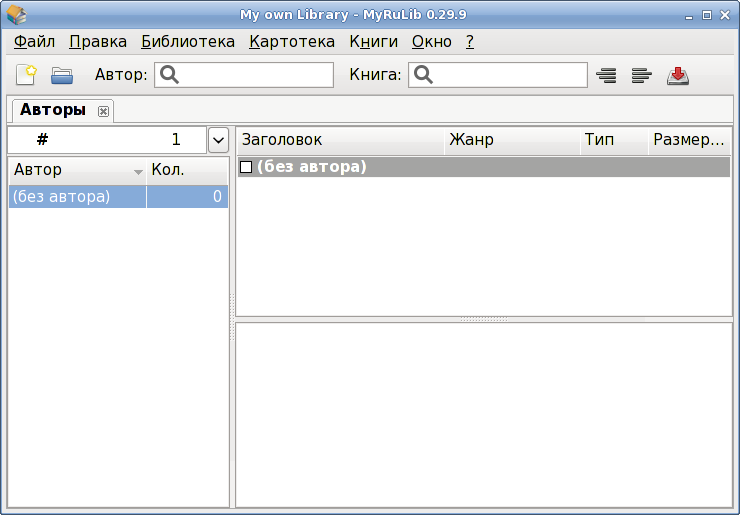Click the open folder toolbar icon
This screenshot has height=515, width=740.
coord(63,75)
